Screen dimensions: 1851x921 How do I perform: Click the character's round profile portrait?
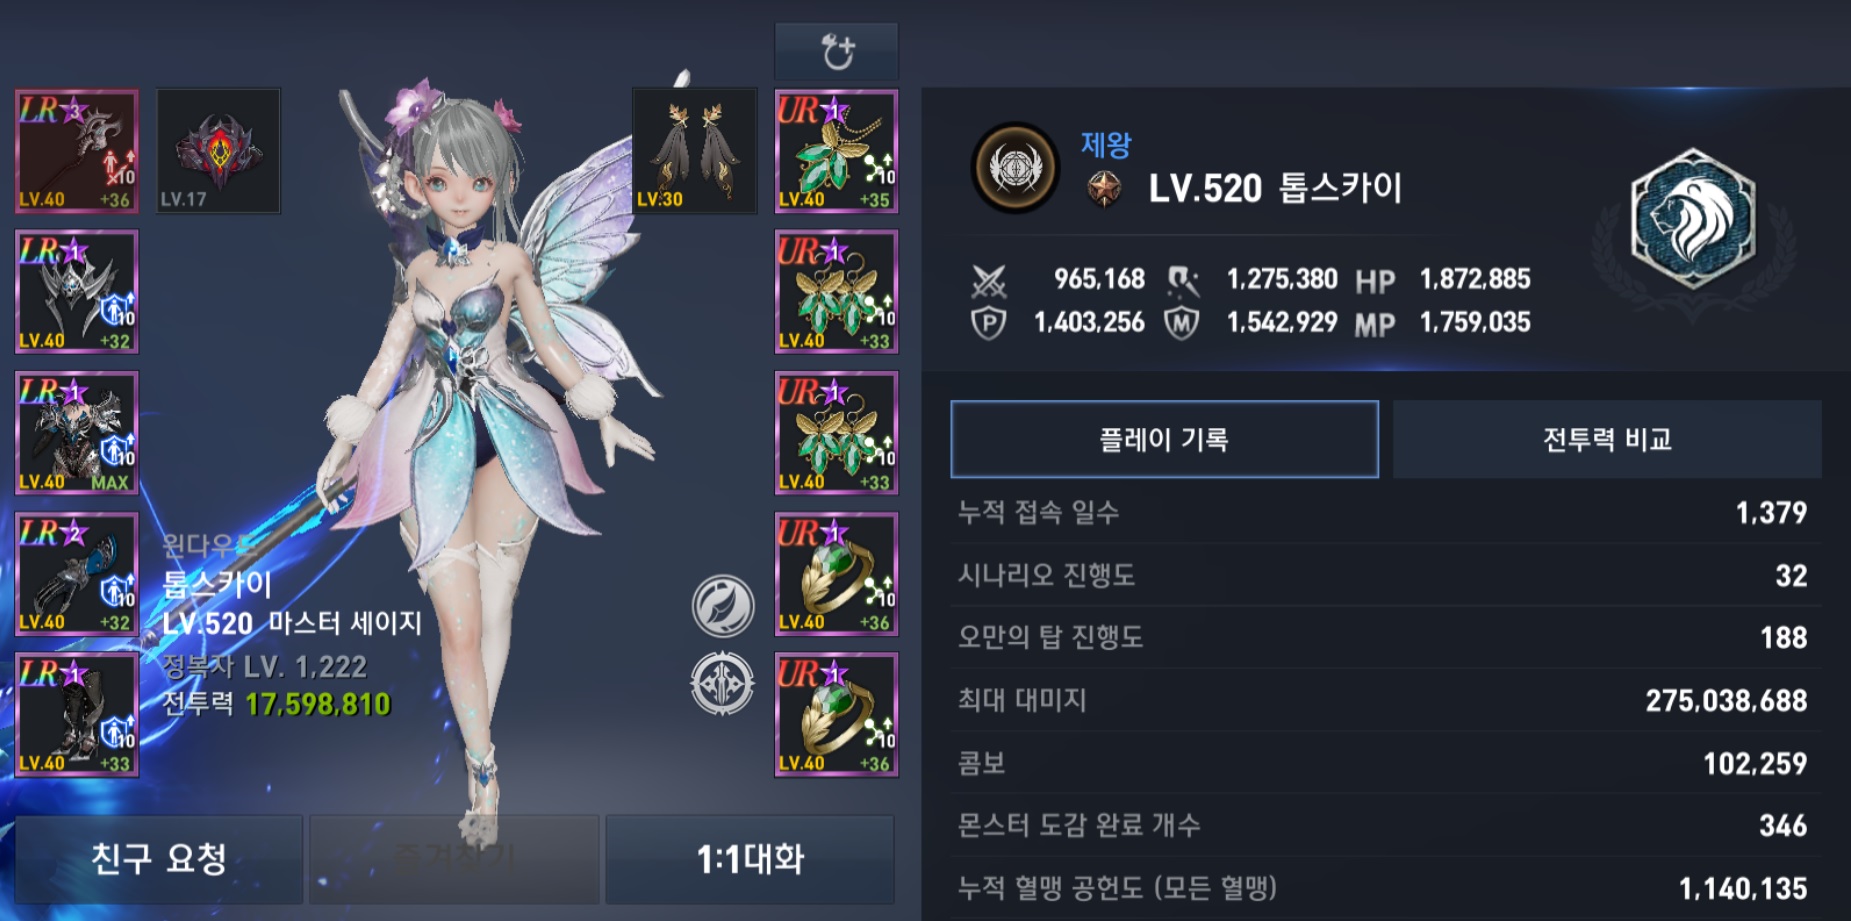pos(1015,169)
